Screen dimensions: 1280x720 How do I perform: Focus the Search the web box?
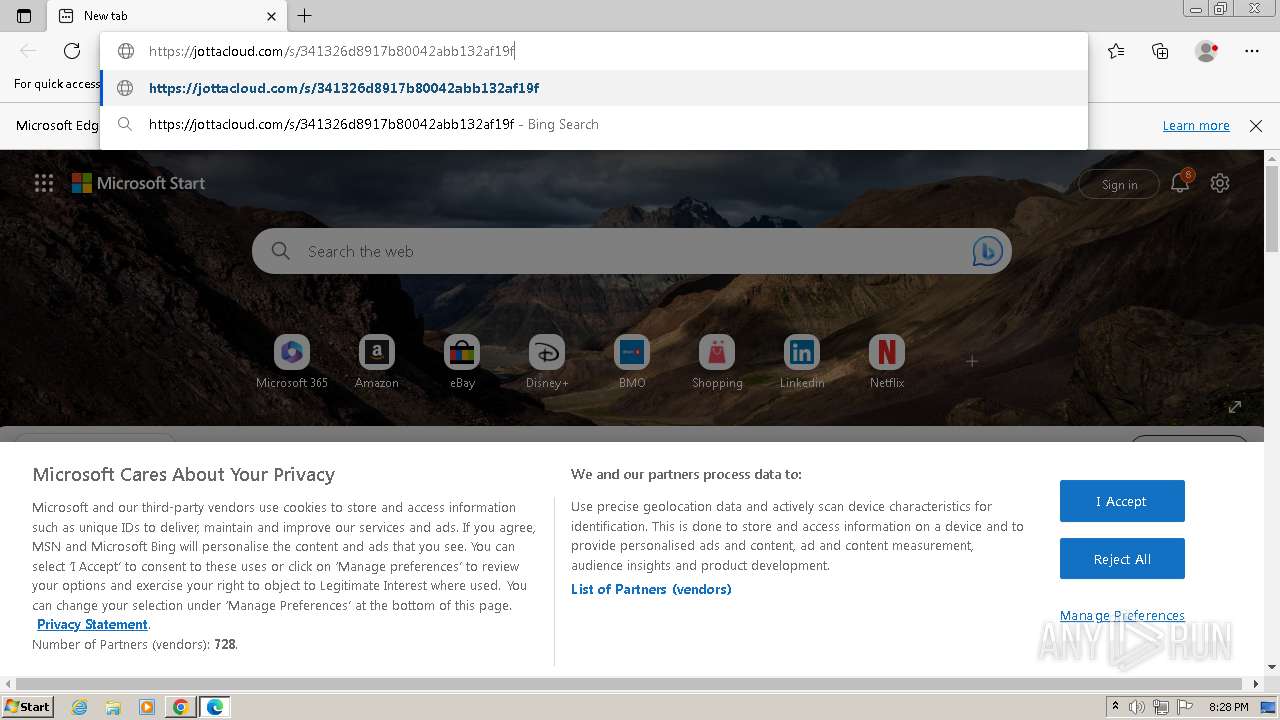click(632, 252)
